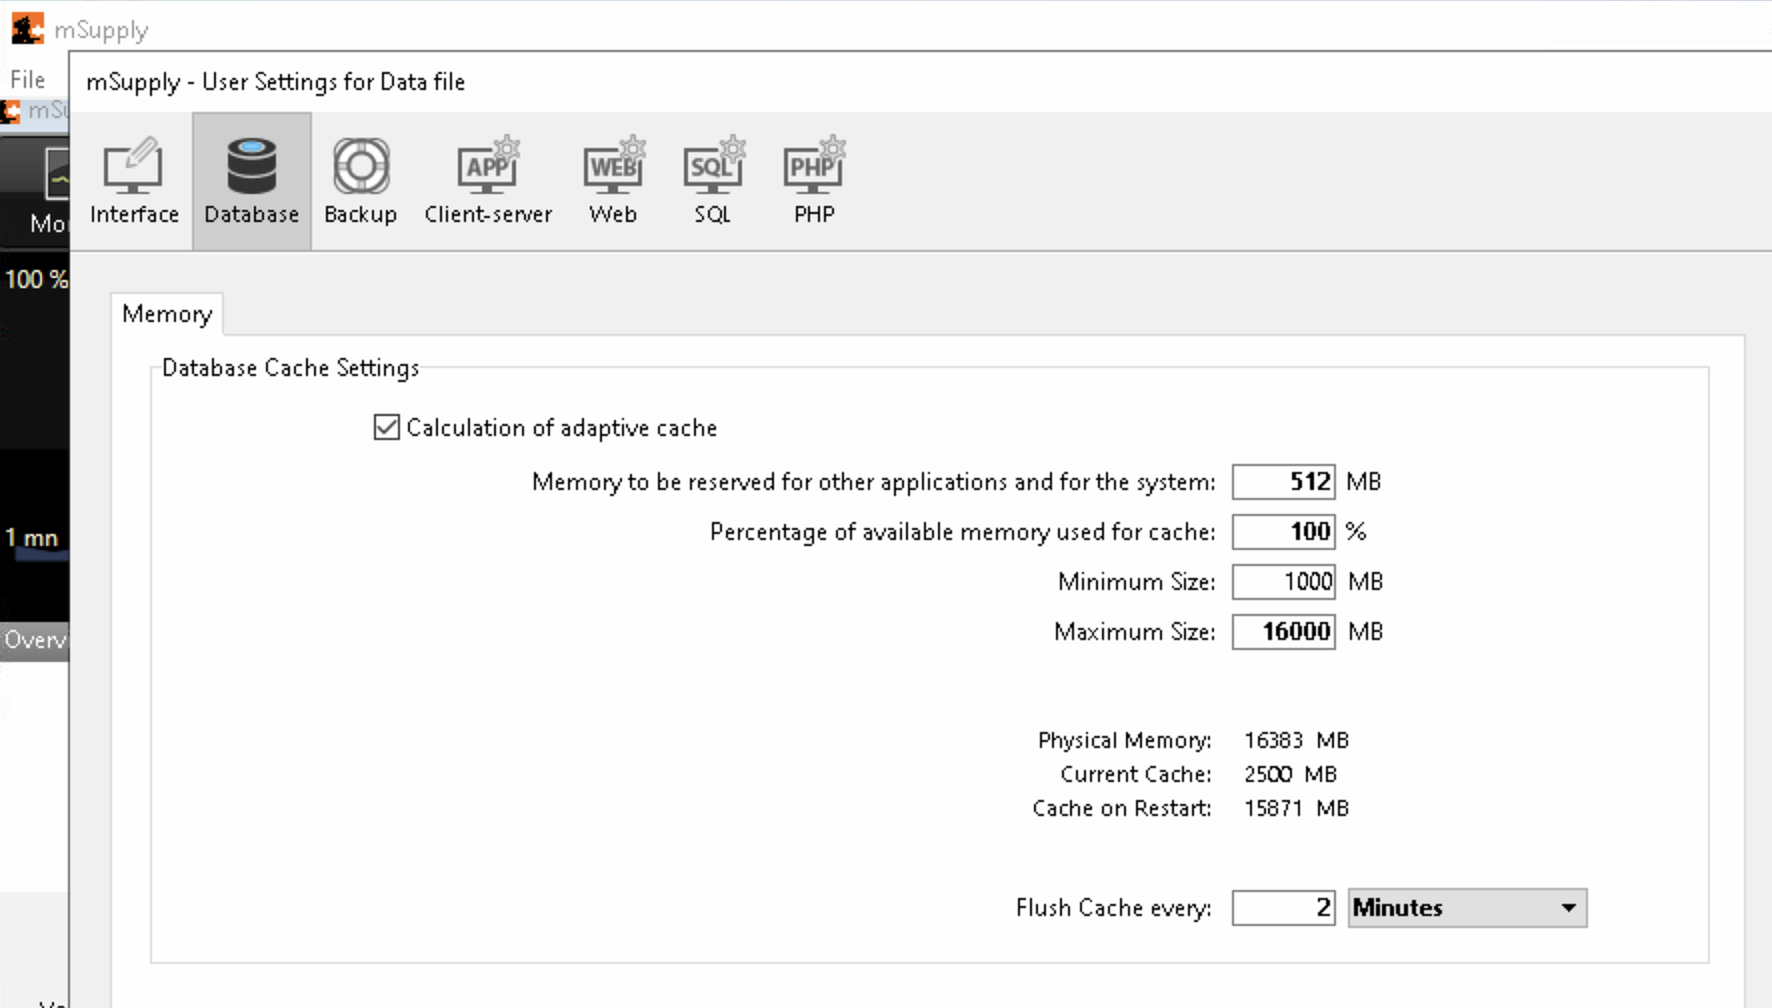Click the Minimum Size field
The height and width of the screenshot is (1008, 1772).
[x=1283, y=582]
